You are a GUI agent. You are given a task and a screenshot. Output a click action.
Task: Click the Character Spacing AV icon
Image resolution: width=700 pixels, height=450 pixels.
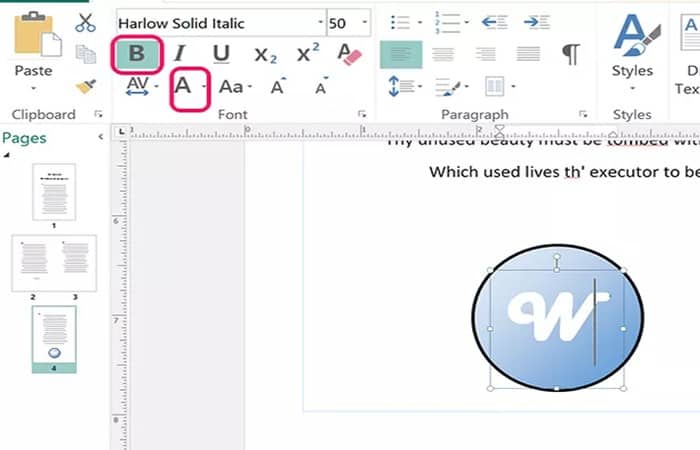(138, 86)
